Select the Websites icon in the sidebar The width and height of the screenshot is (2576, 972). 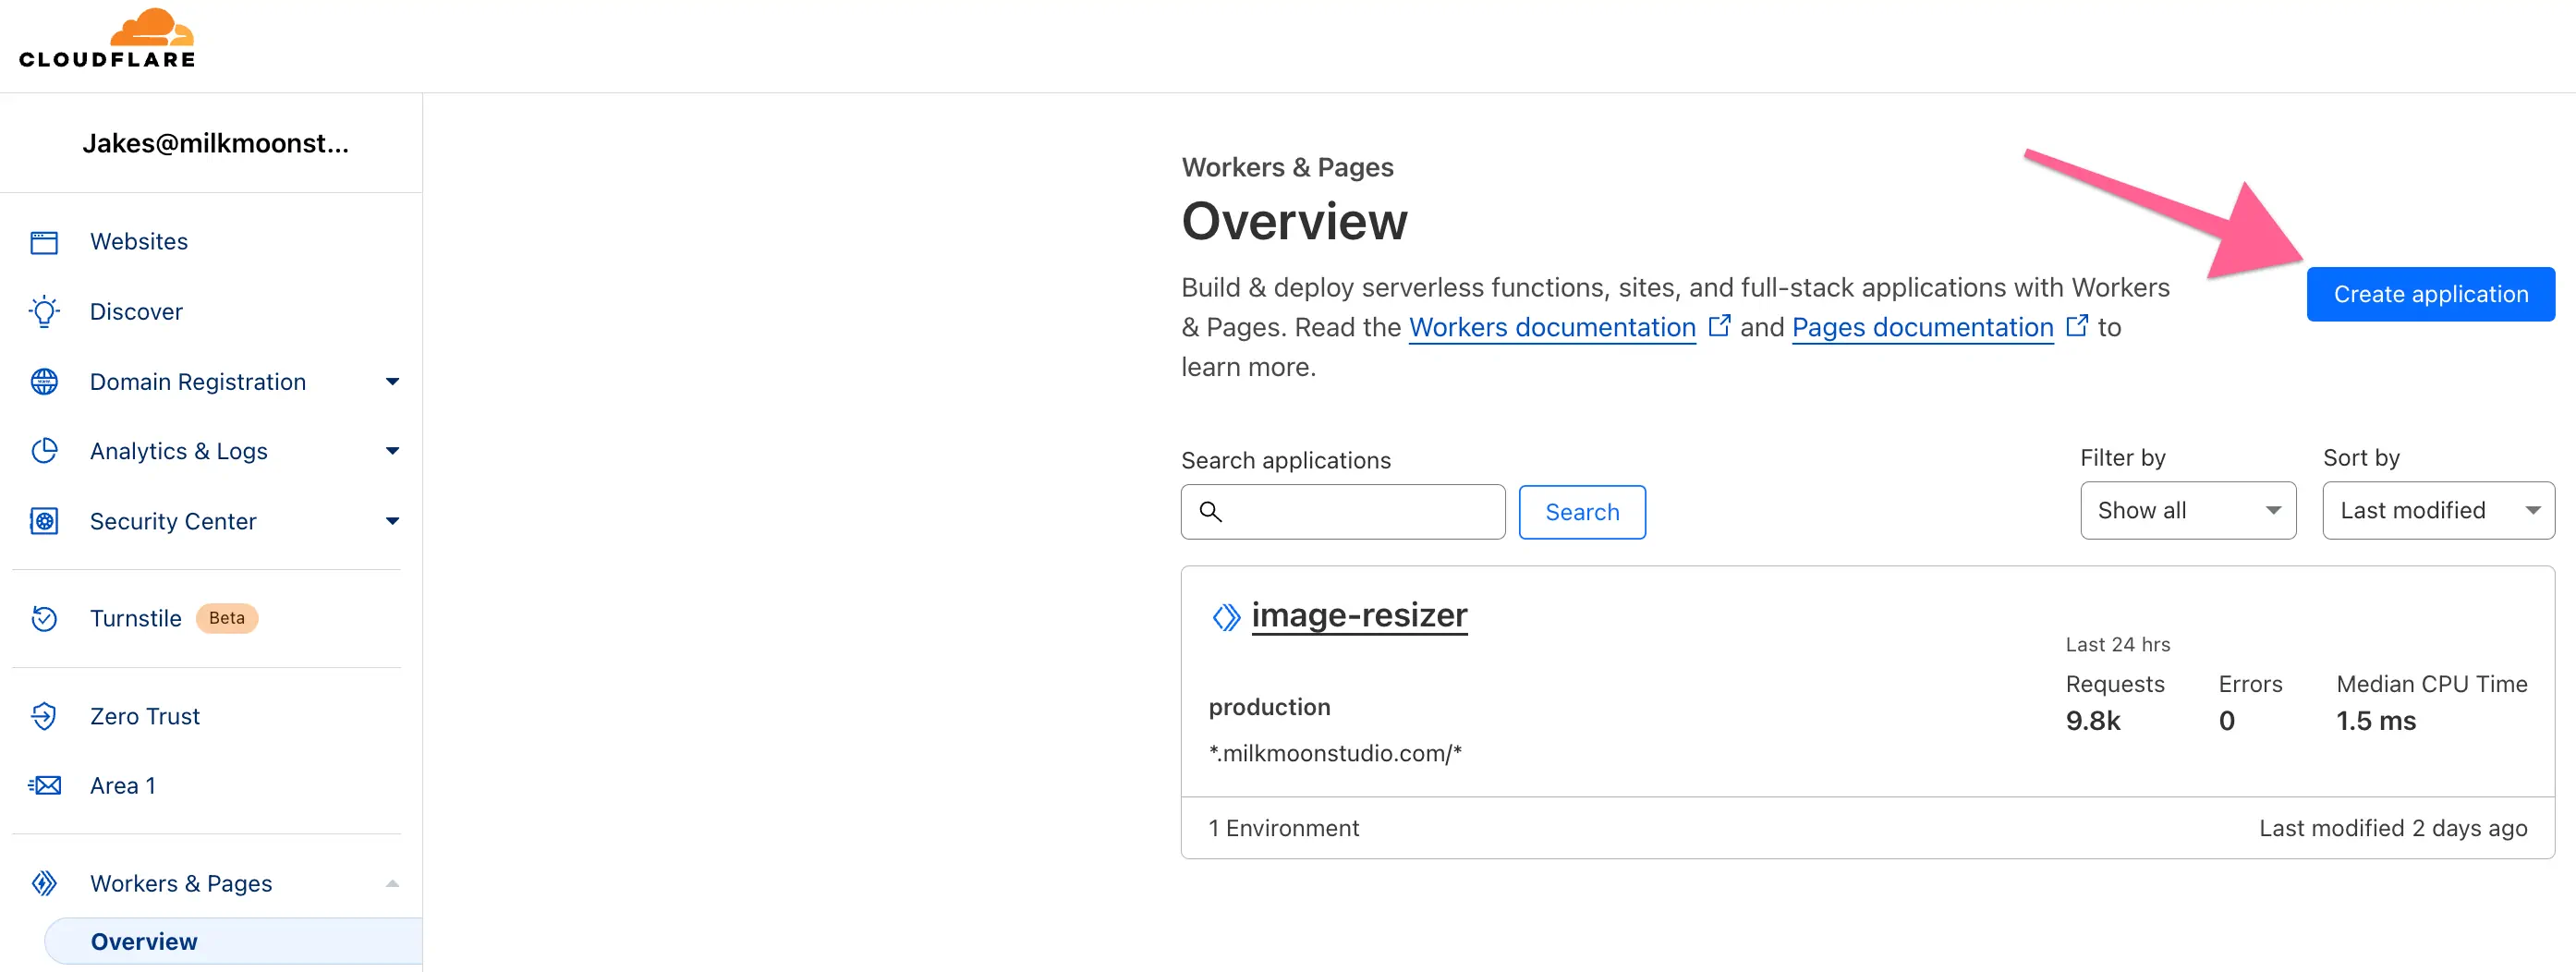(44, 241)
